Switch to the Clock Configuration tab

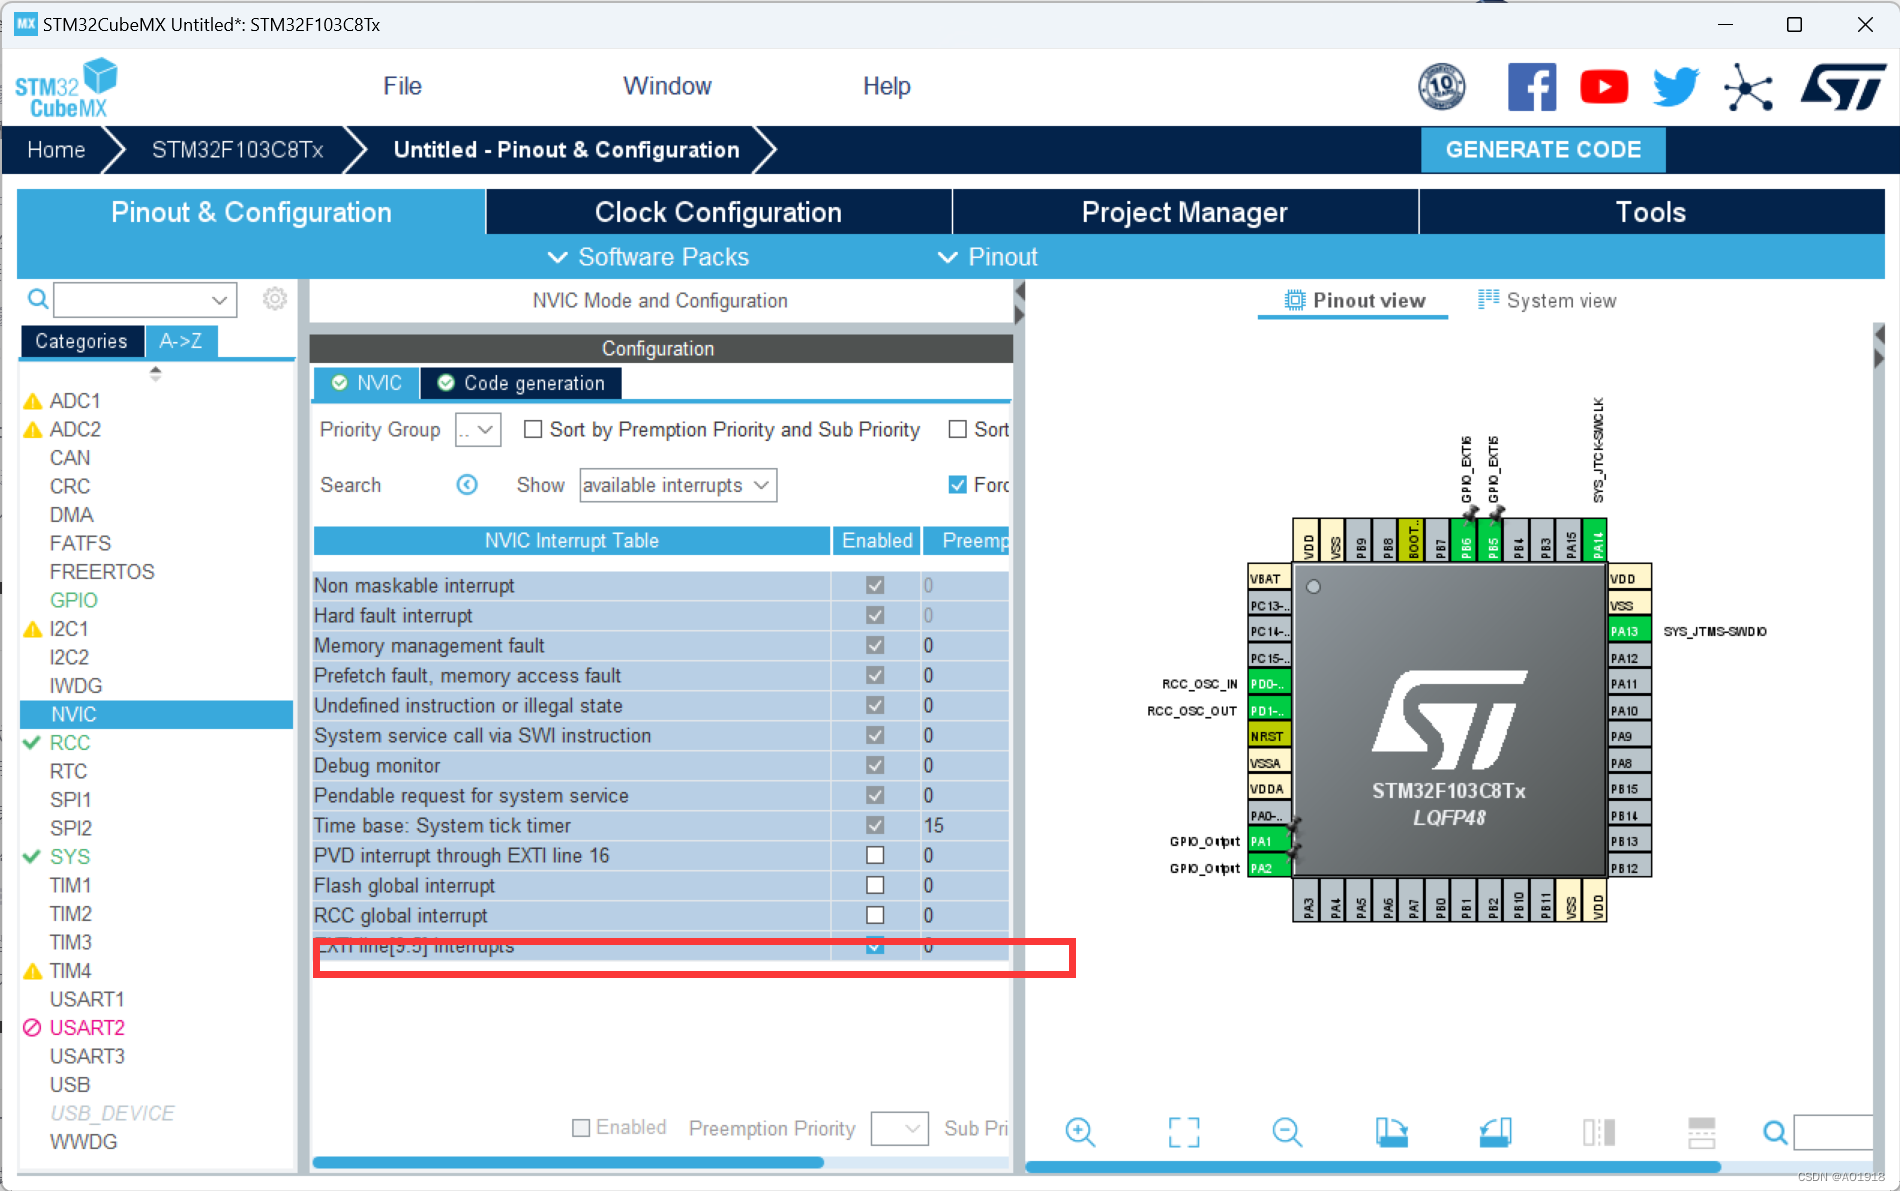[x=718, y=212]
